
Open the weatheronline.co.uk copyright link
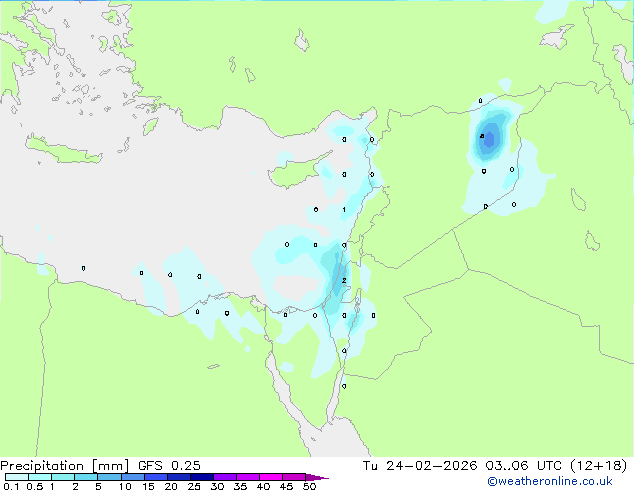(550, 481)
